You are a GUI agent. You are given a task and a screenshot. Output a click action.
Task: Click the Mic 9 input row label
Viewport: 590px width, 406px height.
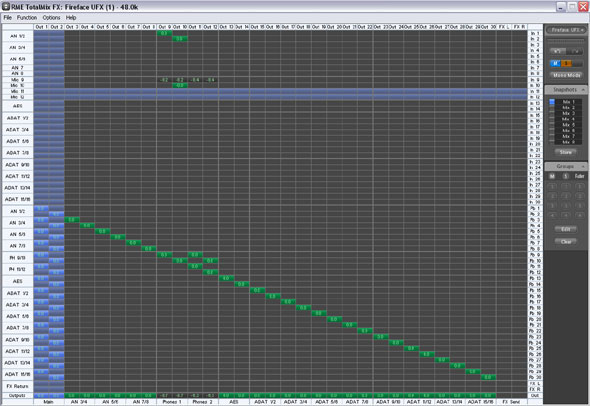(x=18, y=80)
